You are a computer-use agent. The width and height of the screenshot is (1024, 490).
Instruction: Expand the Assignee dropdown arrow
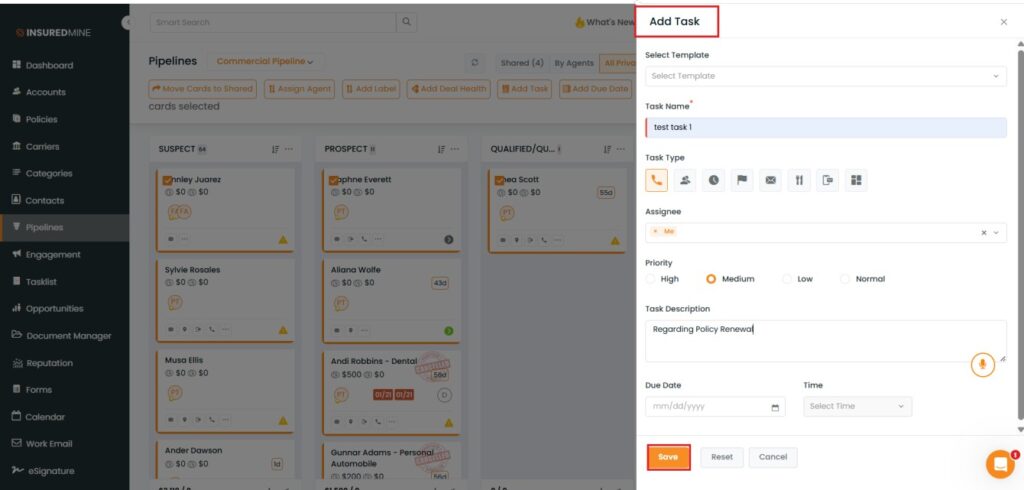(x=996, y=232)
